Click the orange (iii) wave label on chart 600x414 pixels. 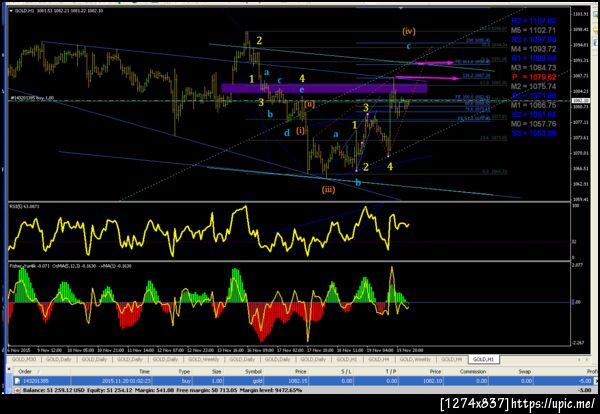[x=328, y=190]
